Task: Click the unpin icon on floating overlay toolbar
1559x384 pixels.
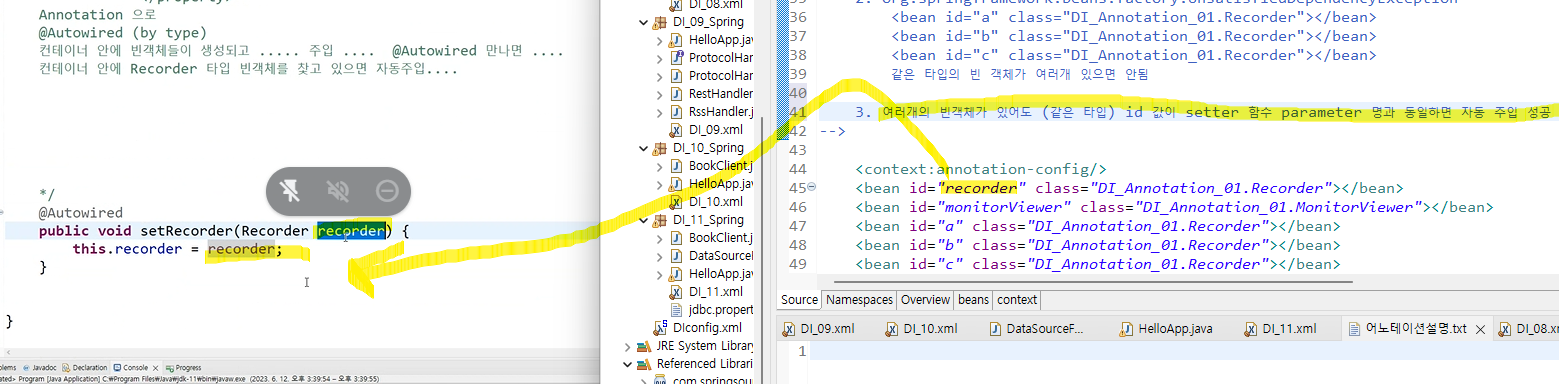Action: 290,191
